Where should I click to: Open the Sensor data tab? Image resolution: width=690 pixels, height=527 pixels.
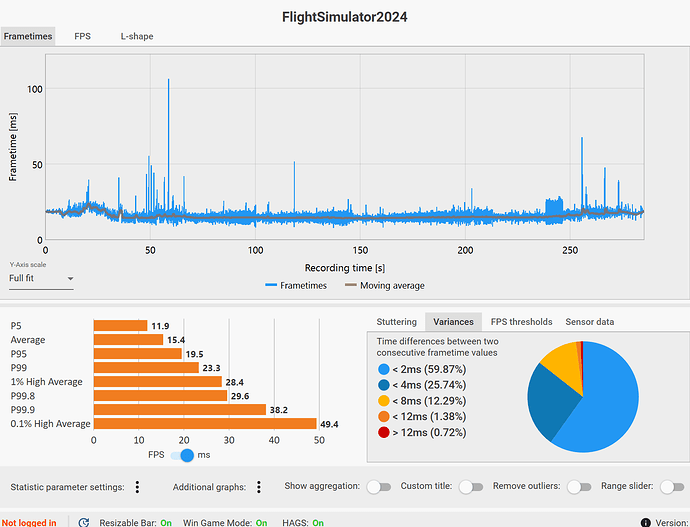pyautogui.click(x=590, y=322)
